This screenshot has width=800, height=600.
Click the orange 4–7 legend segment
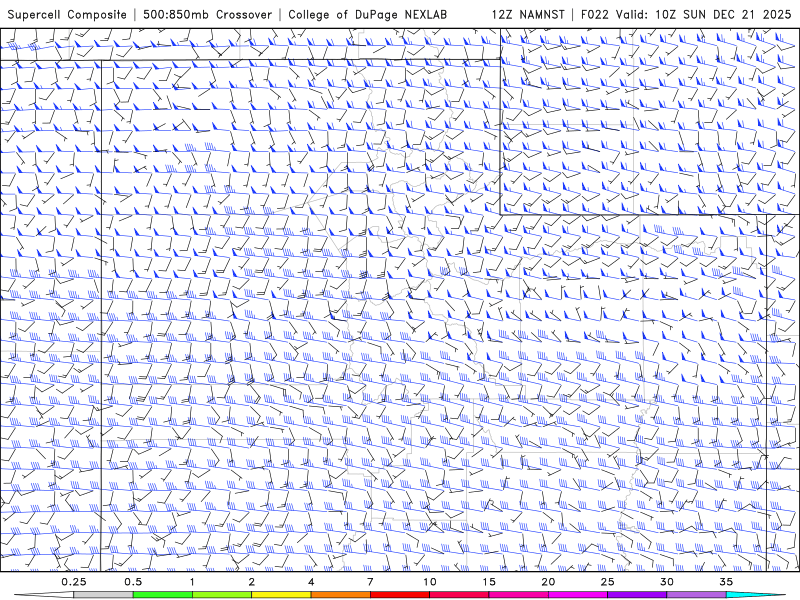coord(340,595)
